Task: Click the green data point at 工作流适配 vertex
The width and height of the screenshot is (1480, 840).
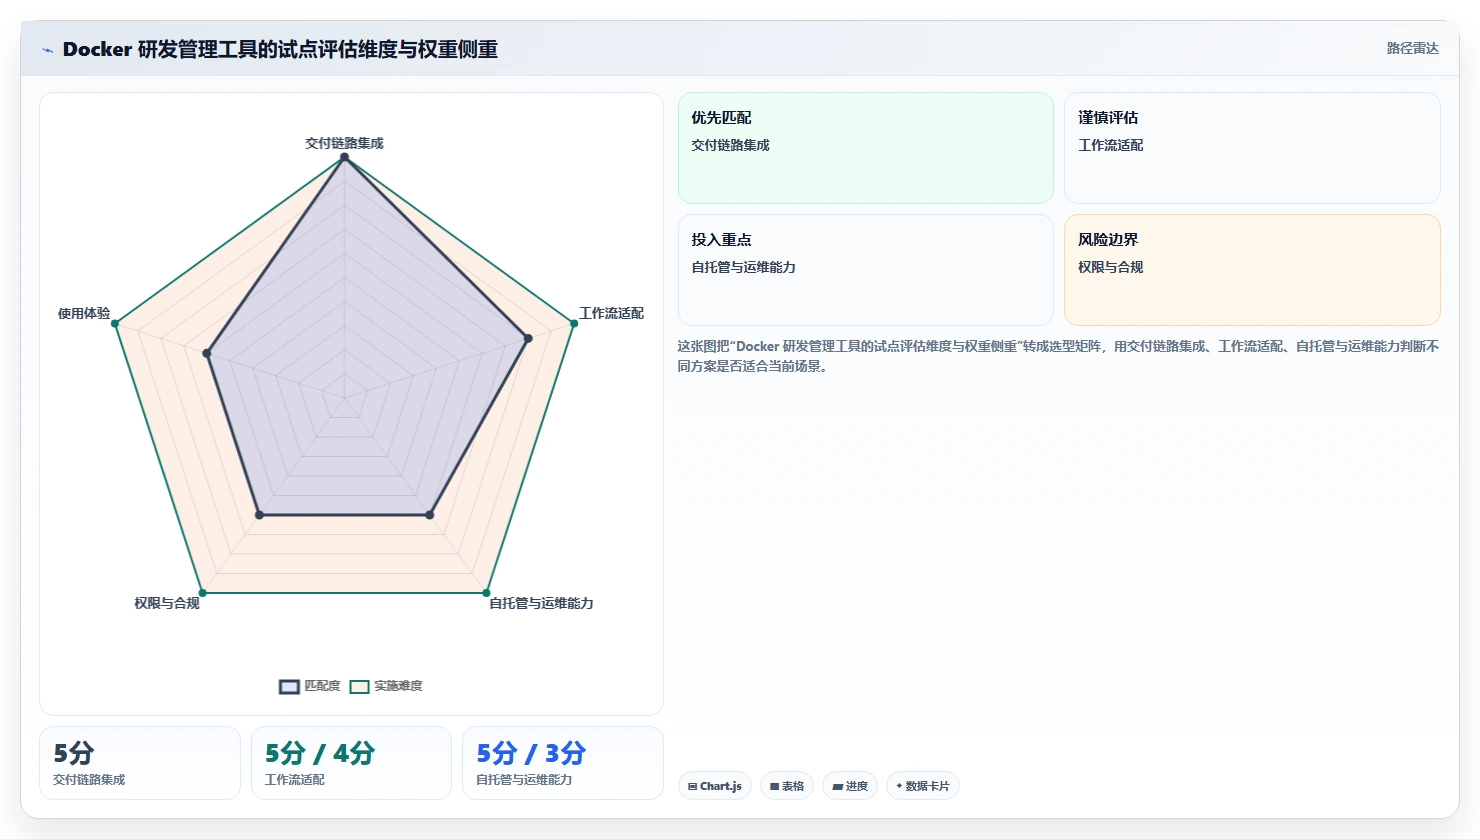Action: (x=573, y=323)
